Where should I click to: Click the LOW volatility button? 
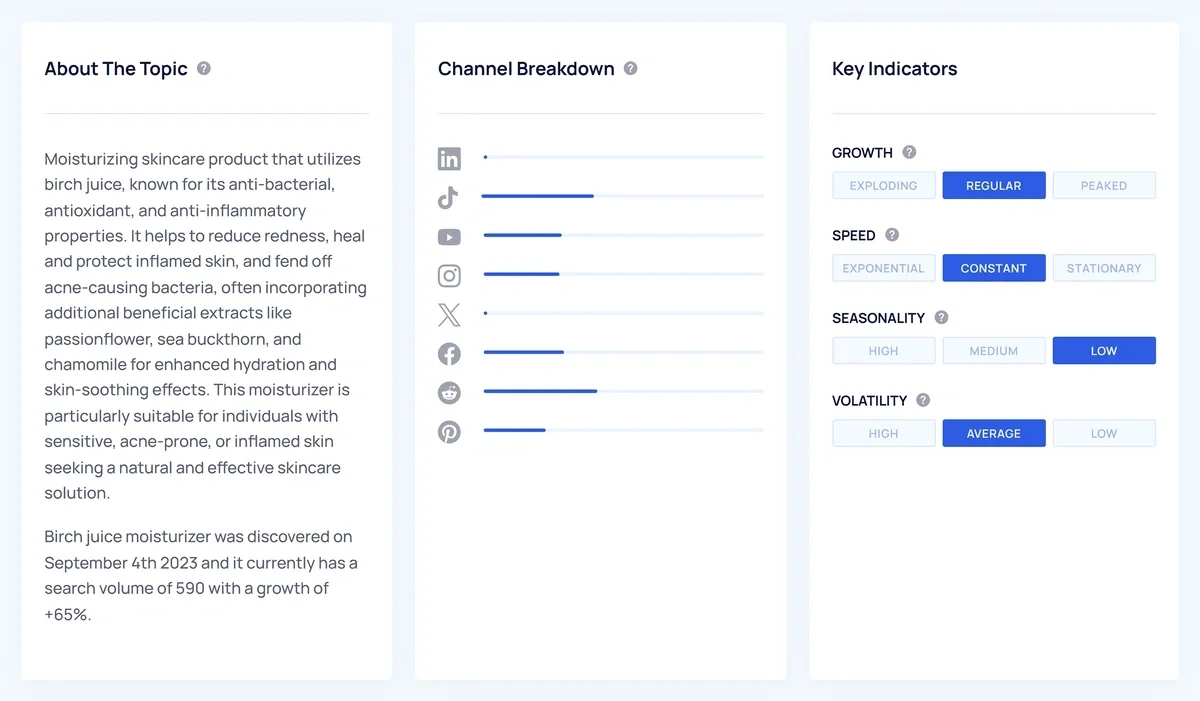(1104, 433)
